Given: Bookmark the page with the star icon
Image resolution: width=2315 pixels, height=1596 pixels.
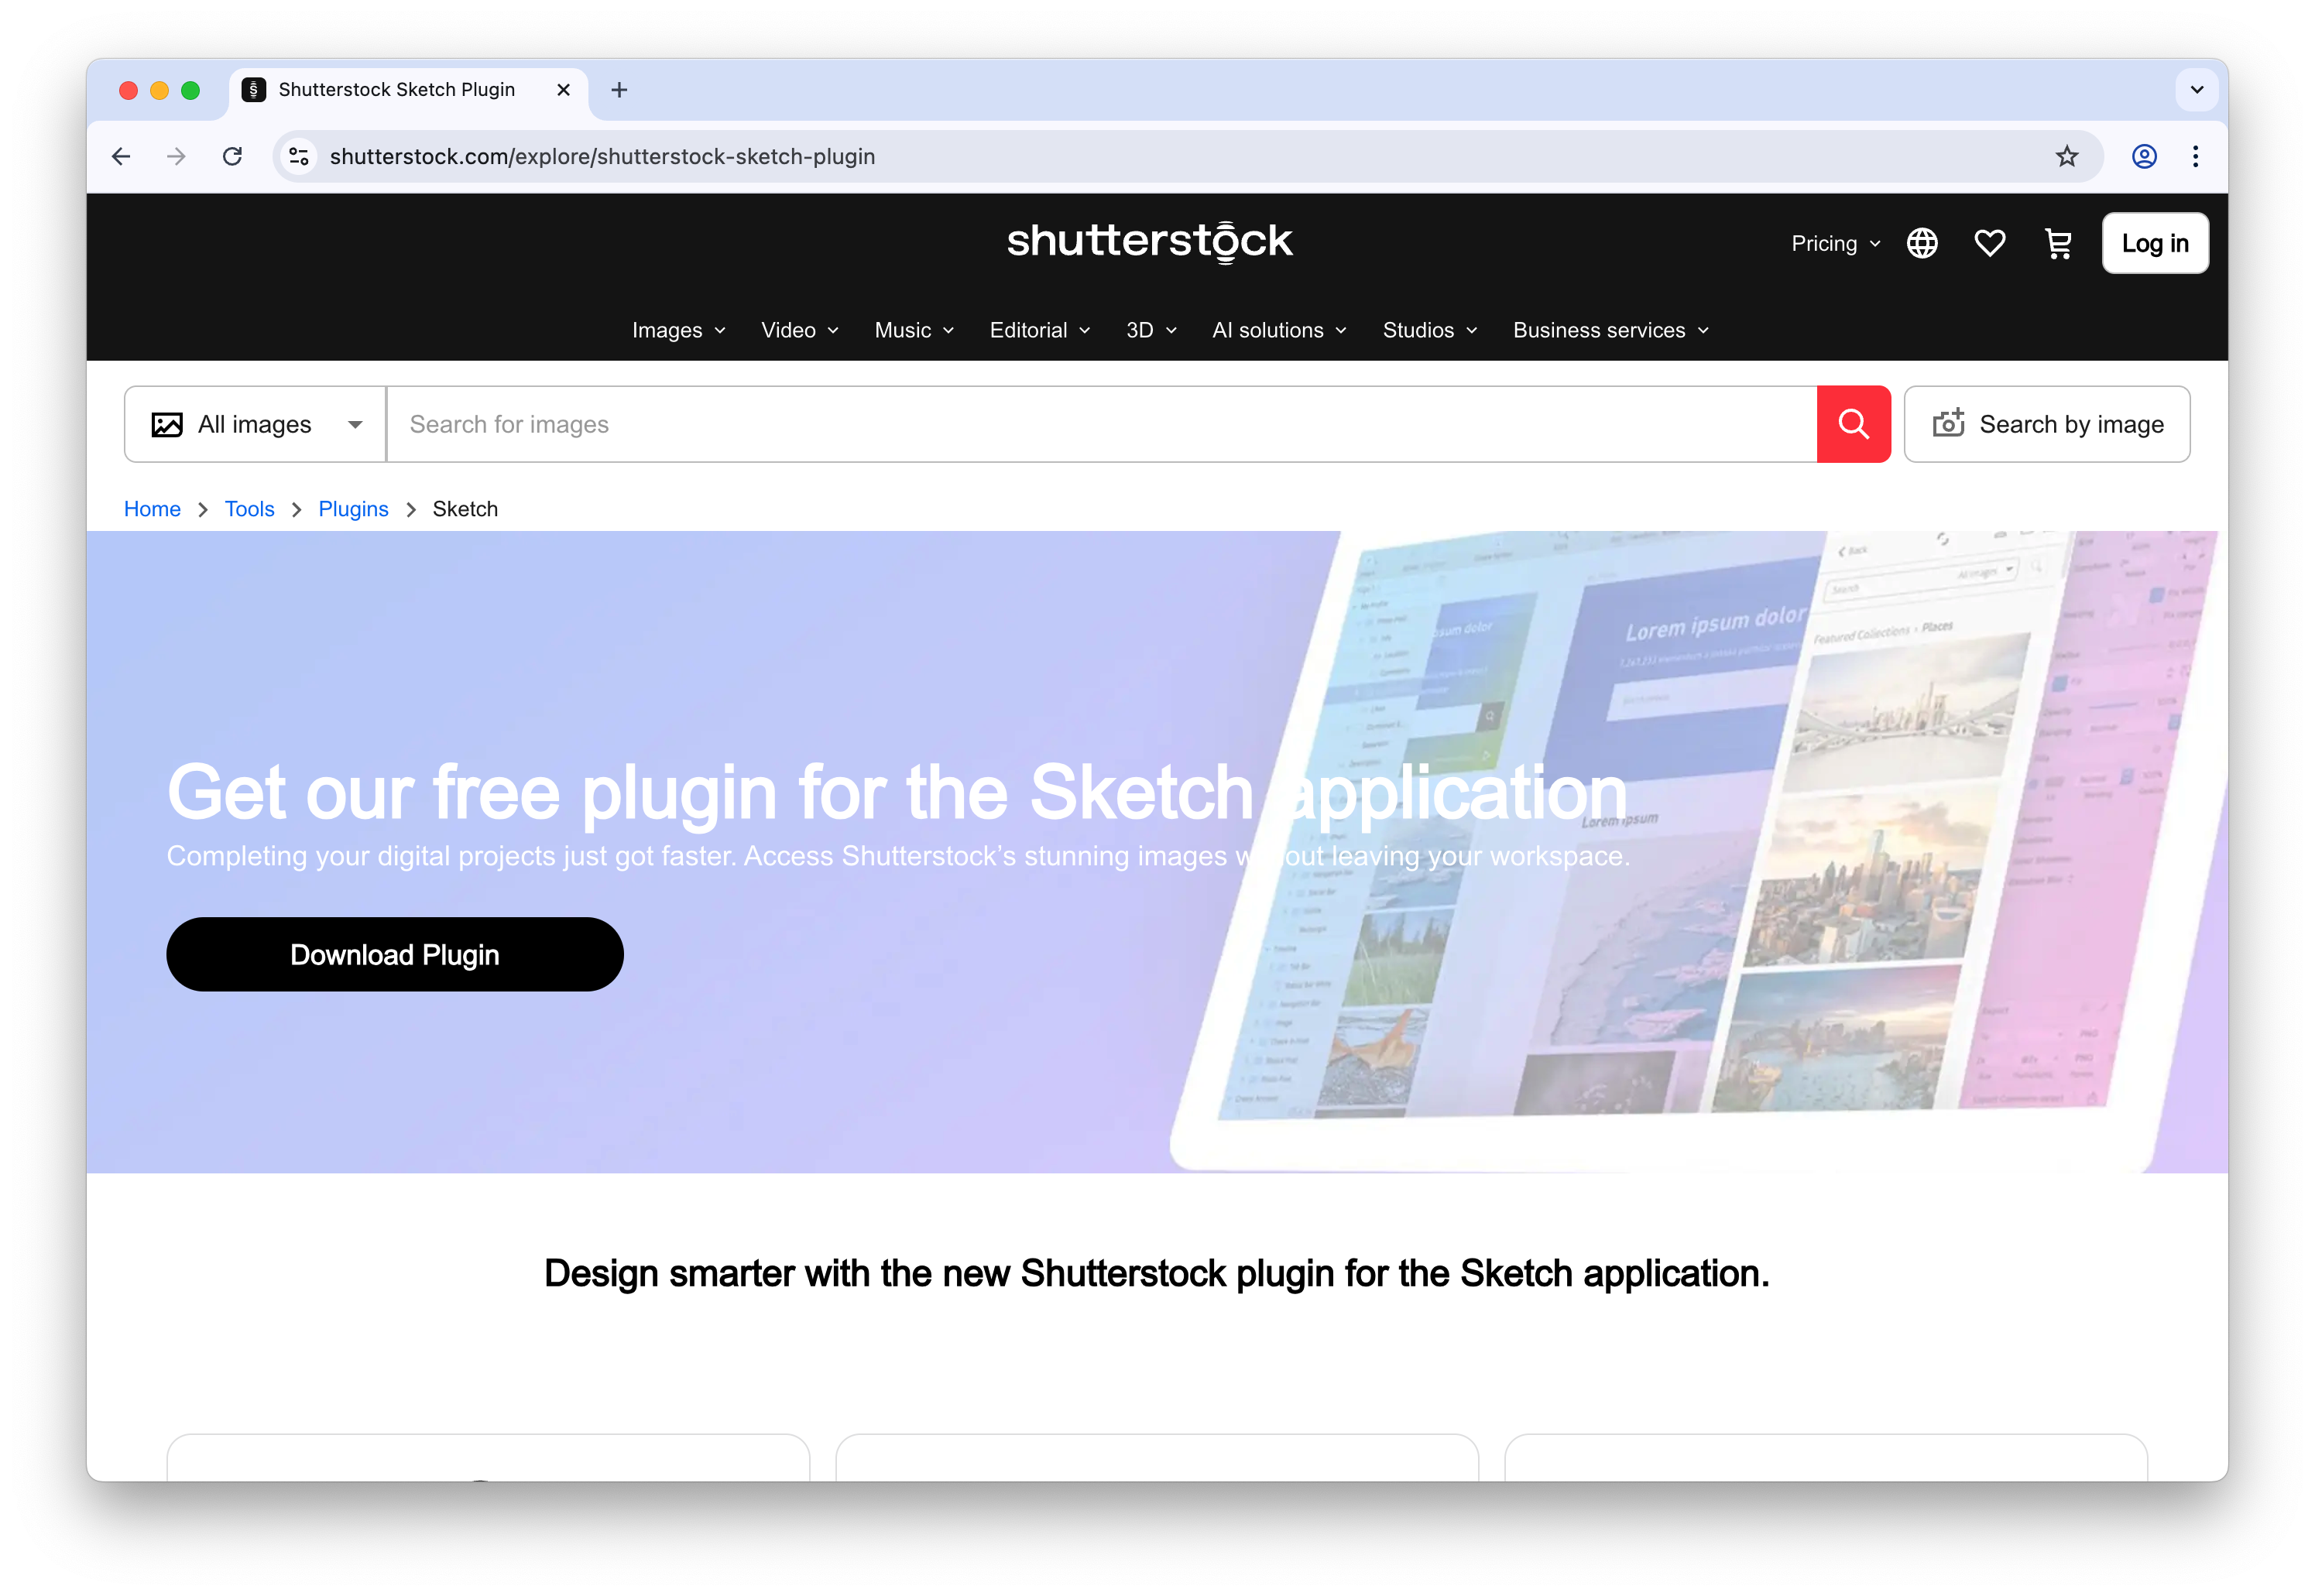Looking at the screenshot, I should 2066,156.
